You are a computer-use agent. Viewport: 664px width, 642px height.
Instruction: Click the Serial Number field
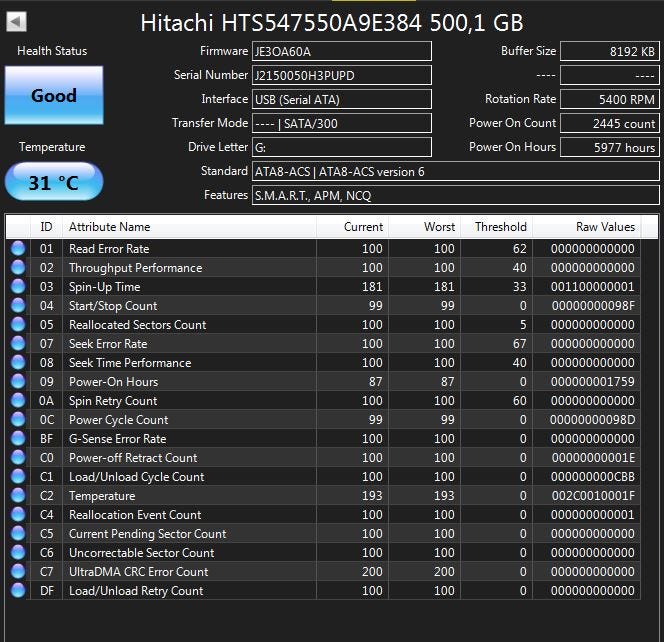pyautogui.click(x=342, y=75)
